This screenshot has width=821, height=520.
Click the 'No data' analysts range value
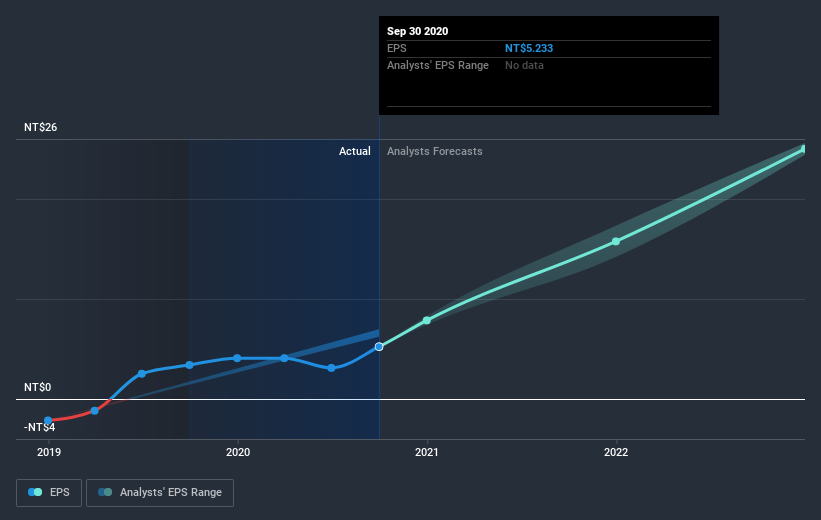click(x=524, y=65)
